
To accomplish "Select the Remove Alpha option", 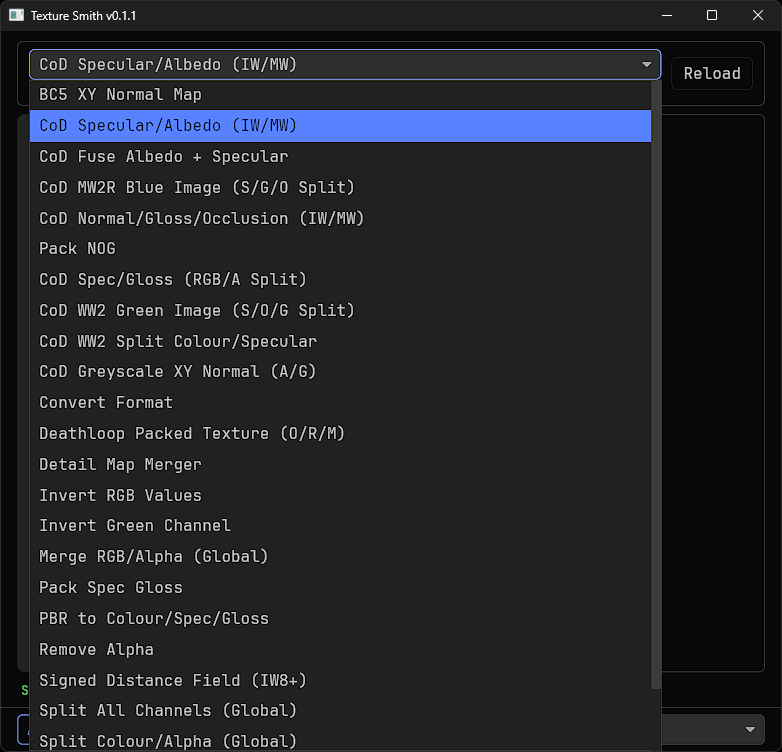I will click(341, 650).
